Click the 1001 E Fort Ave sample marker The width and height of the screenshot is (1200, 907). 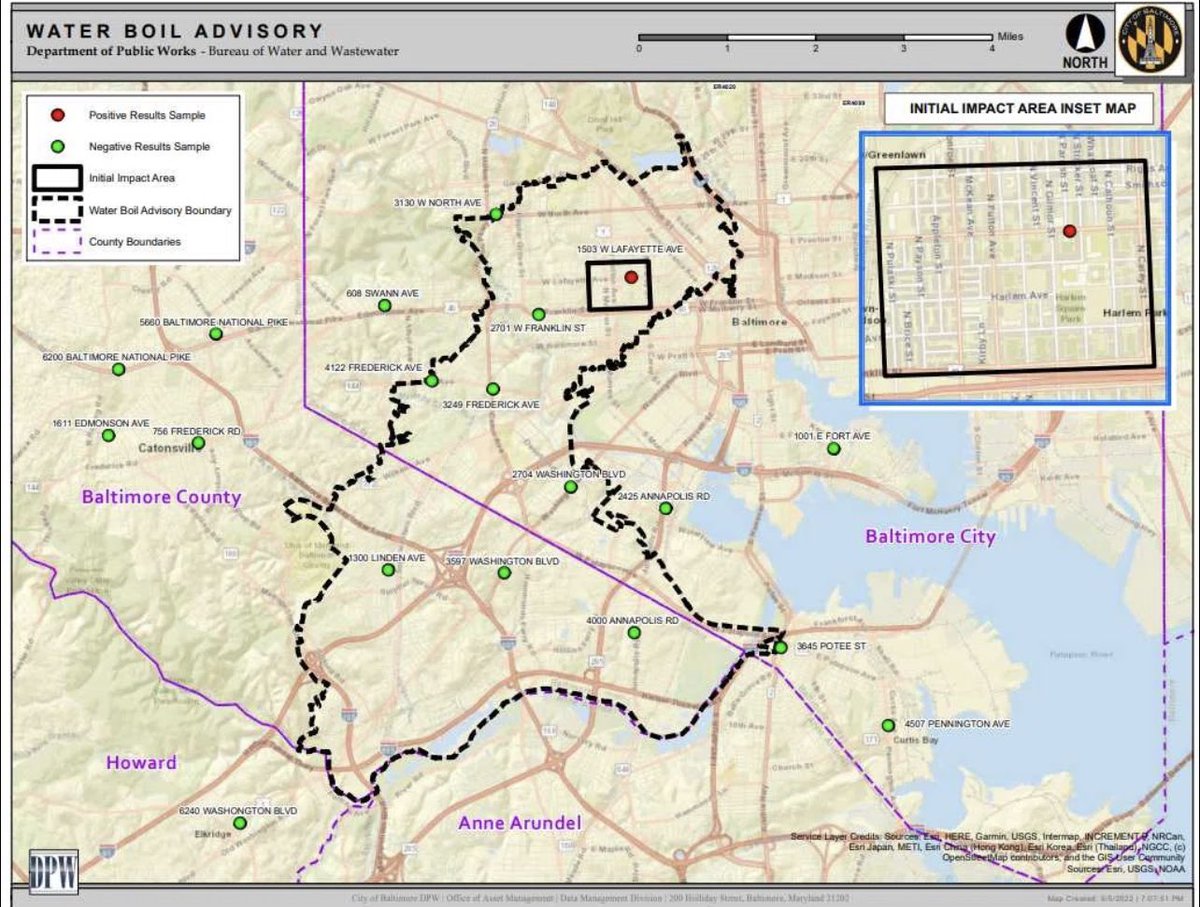(x=833, y=448)
